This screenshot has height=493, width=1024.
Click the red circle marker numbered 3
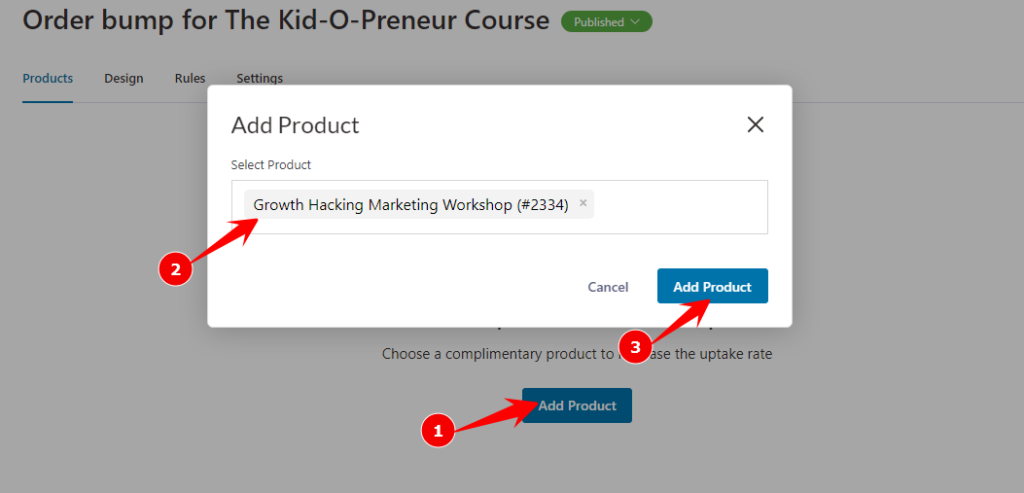pos(634,347)
